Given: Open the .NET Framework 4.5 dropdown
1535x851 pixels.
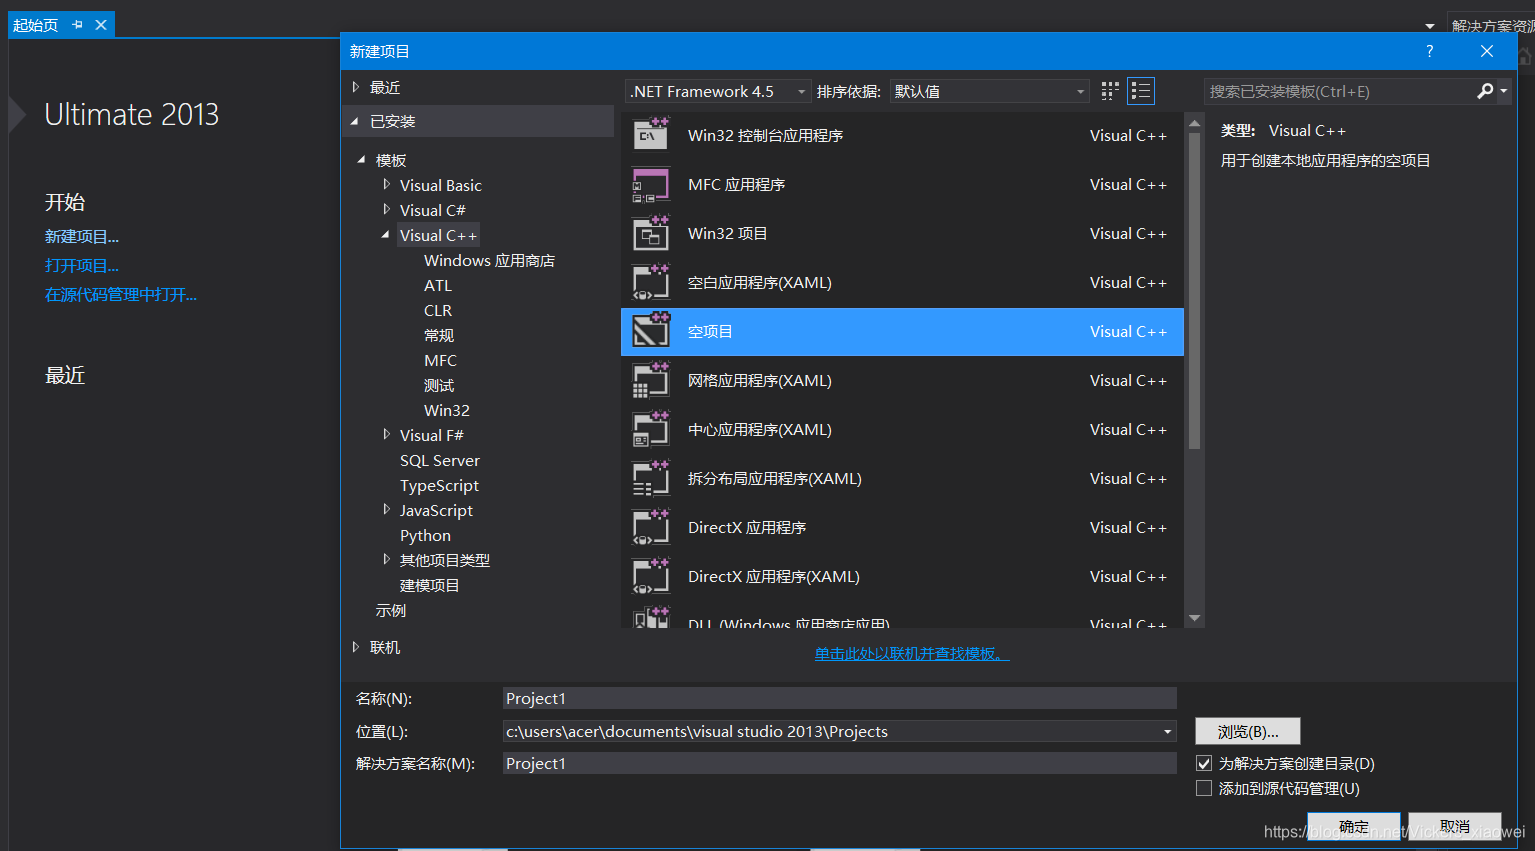Looking at the screenshot, I should tap(718, 91).
